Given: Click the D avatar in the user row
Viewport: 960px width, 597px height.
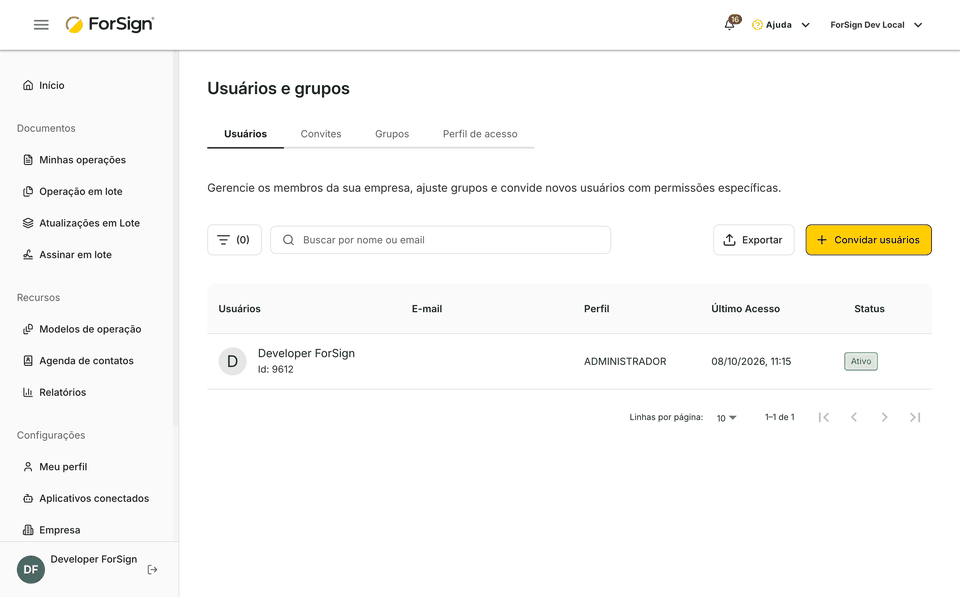Looking at the screenshot, I should [x=233, y=361].
